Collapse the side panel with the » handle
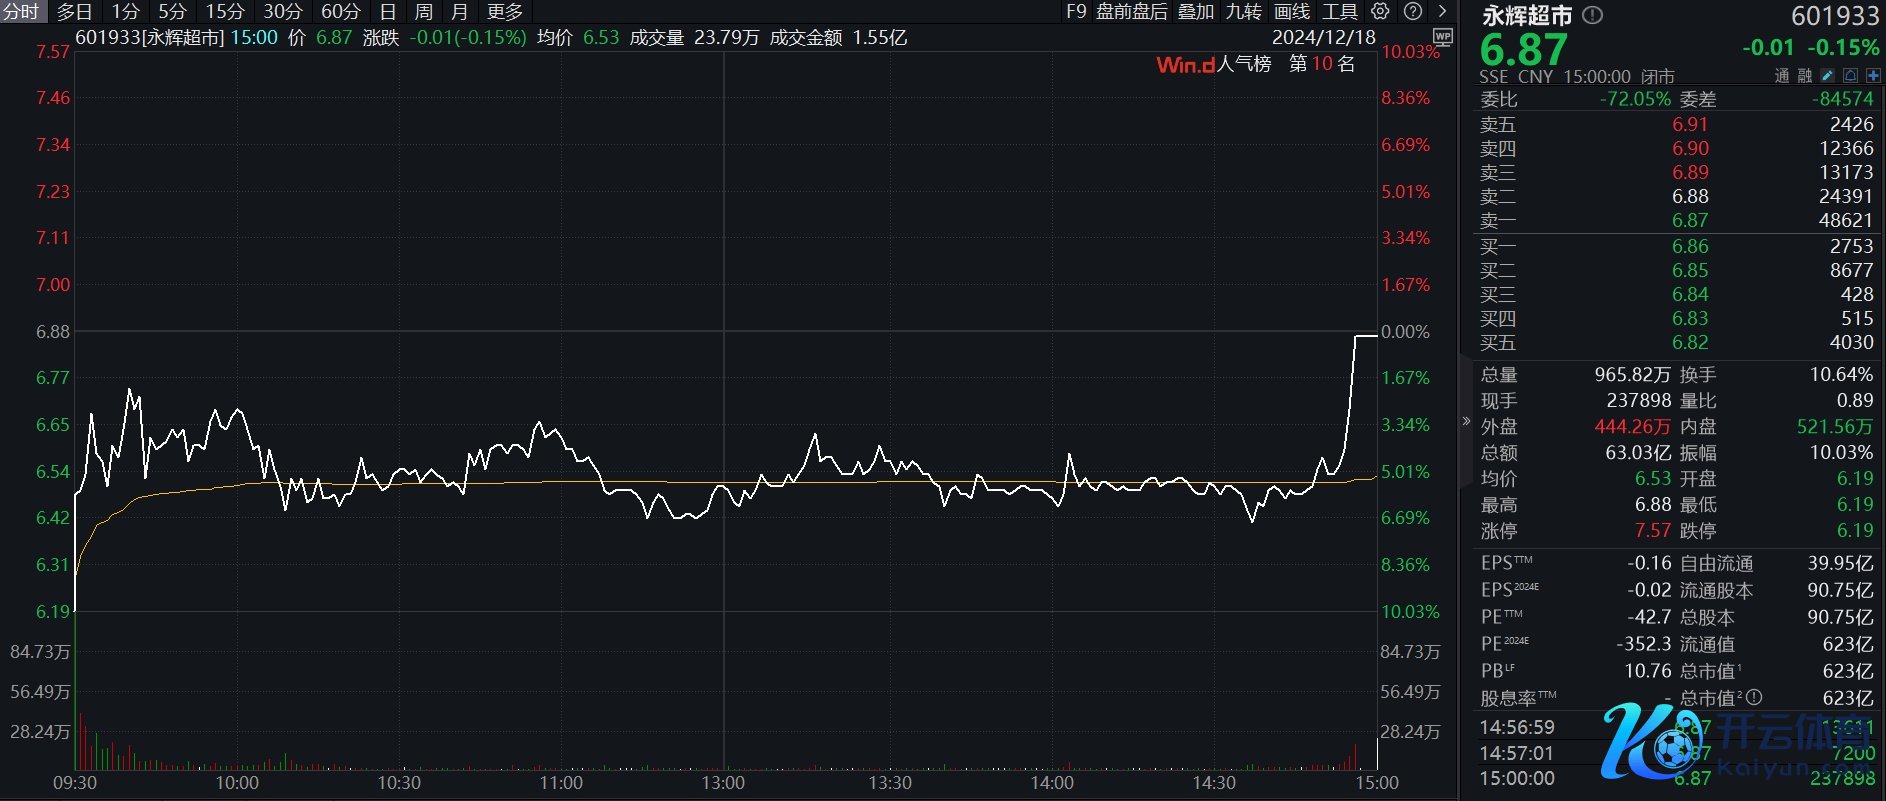Image resolution: width=1886 pixels, height=801 pixels. [x=1466, y=421]
